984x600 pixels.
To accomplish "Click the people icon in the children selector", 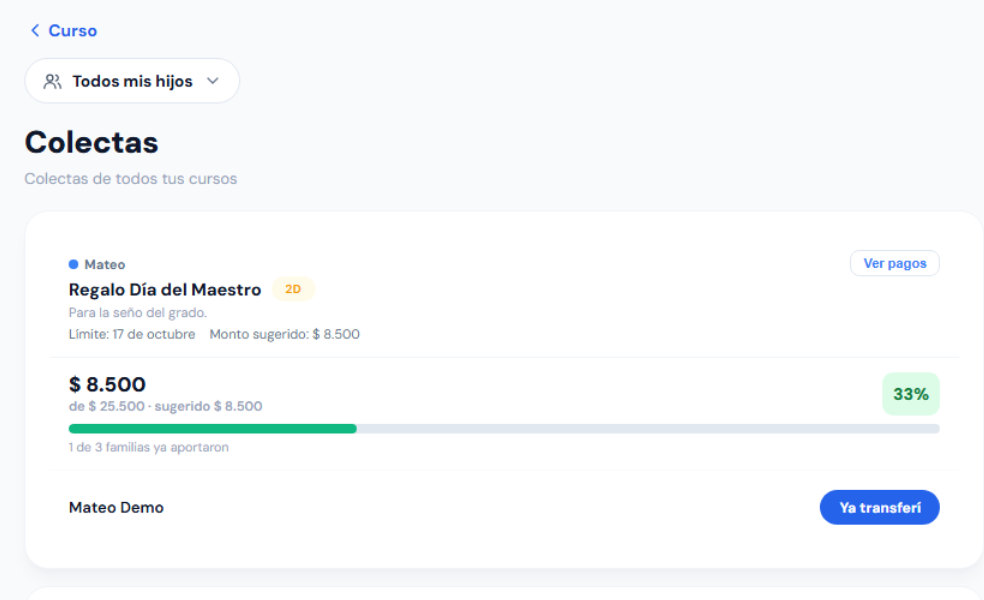I will point(53,82).
